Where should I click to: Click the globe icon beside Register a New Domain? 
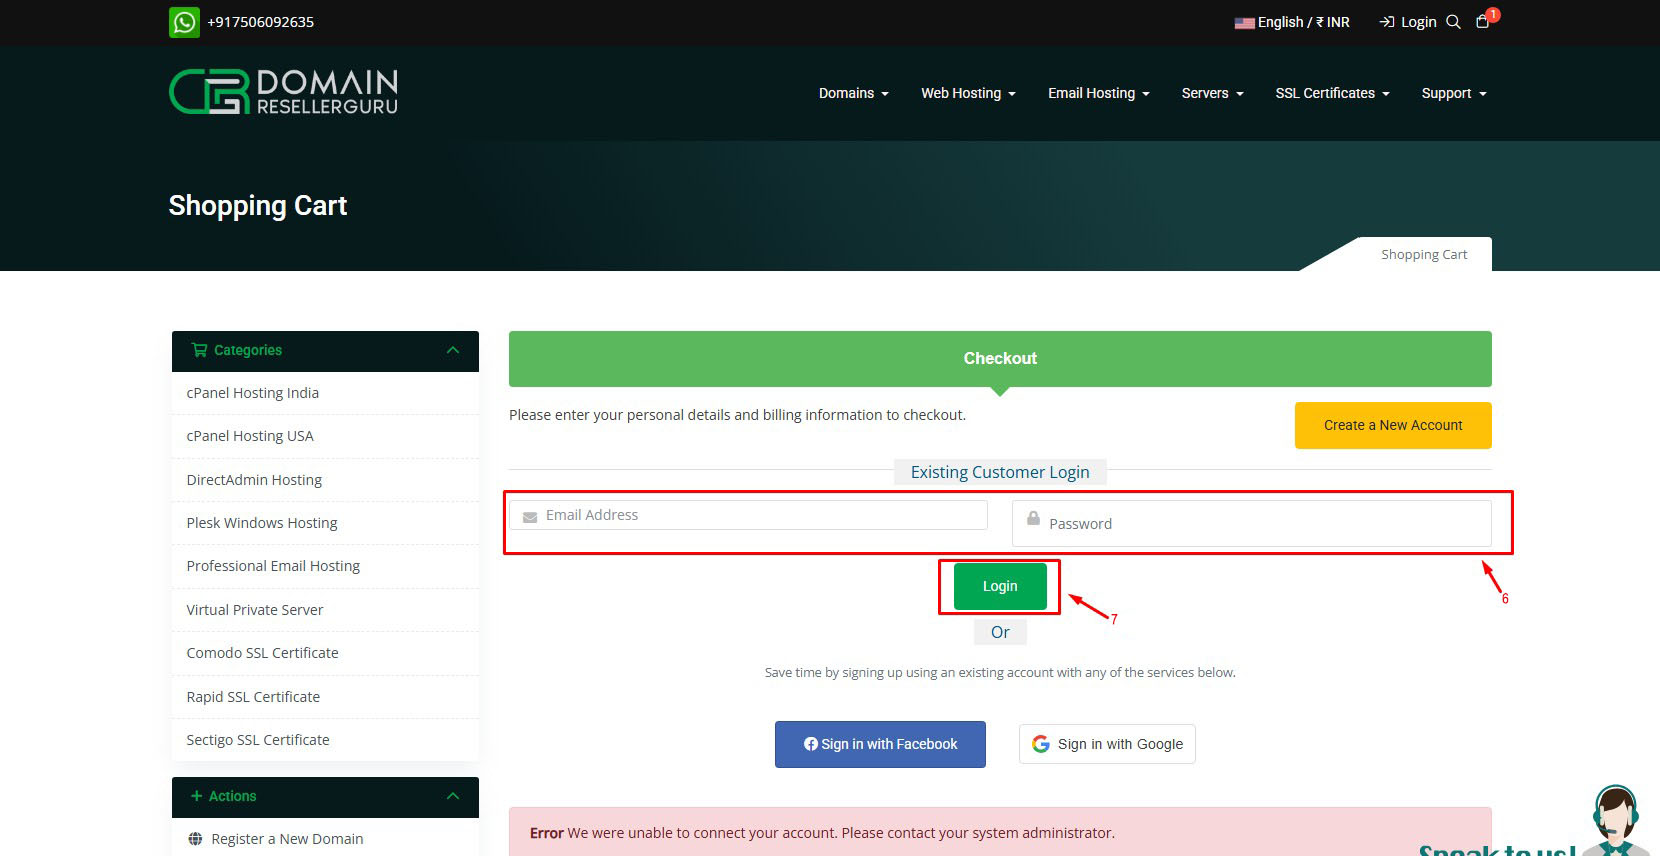195,839
